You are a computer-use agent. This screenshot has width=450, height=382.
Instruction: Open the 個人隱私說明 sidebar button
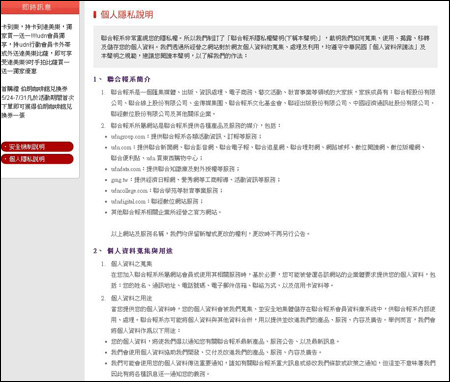[37, 159]
